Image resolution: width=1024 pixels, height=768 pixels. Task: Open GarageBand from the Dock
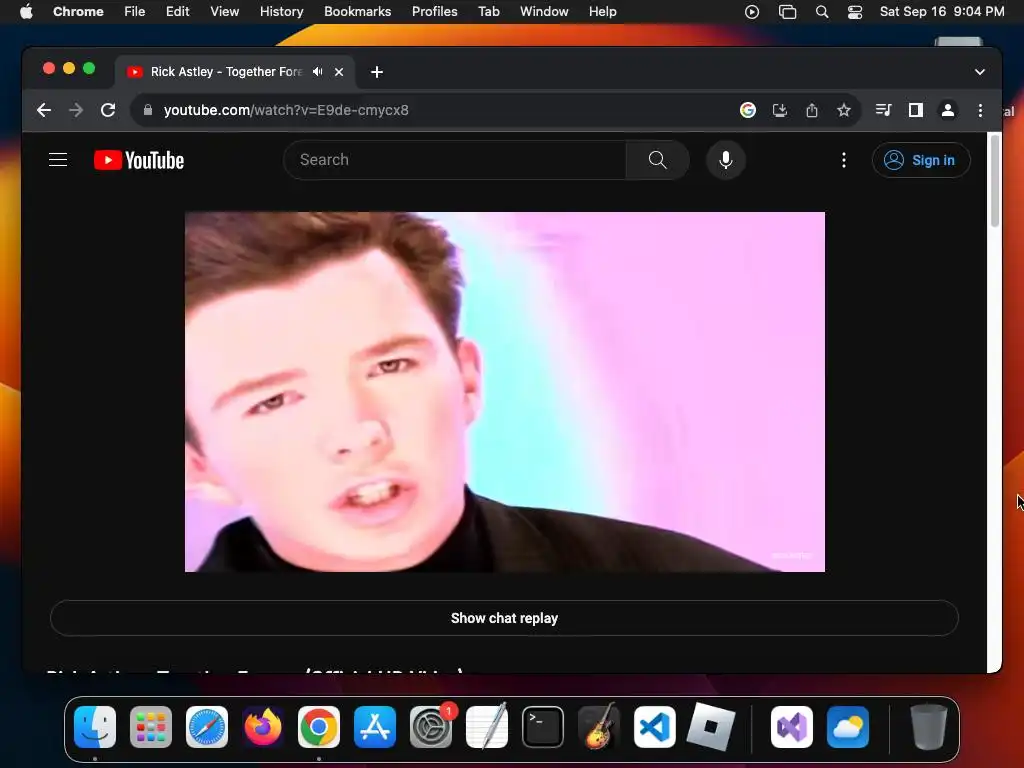click(599, 727)
